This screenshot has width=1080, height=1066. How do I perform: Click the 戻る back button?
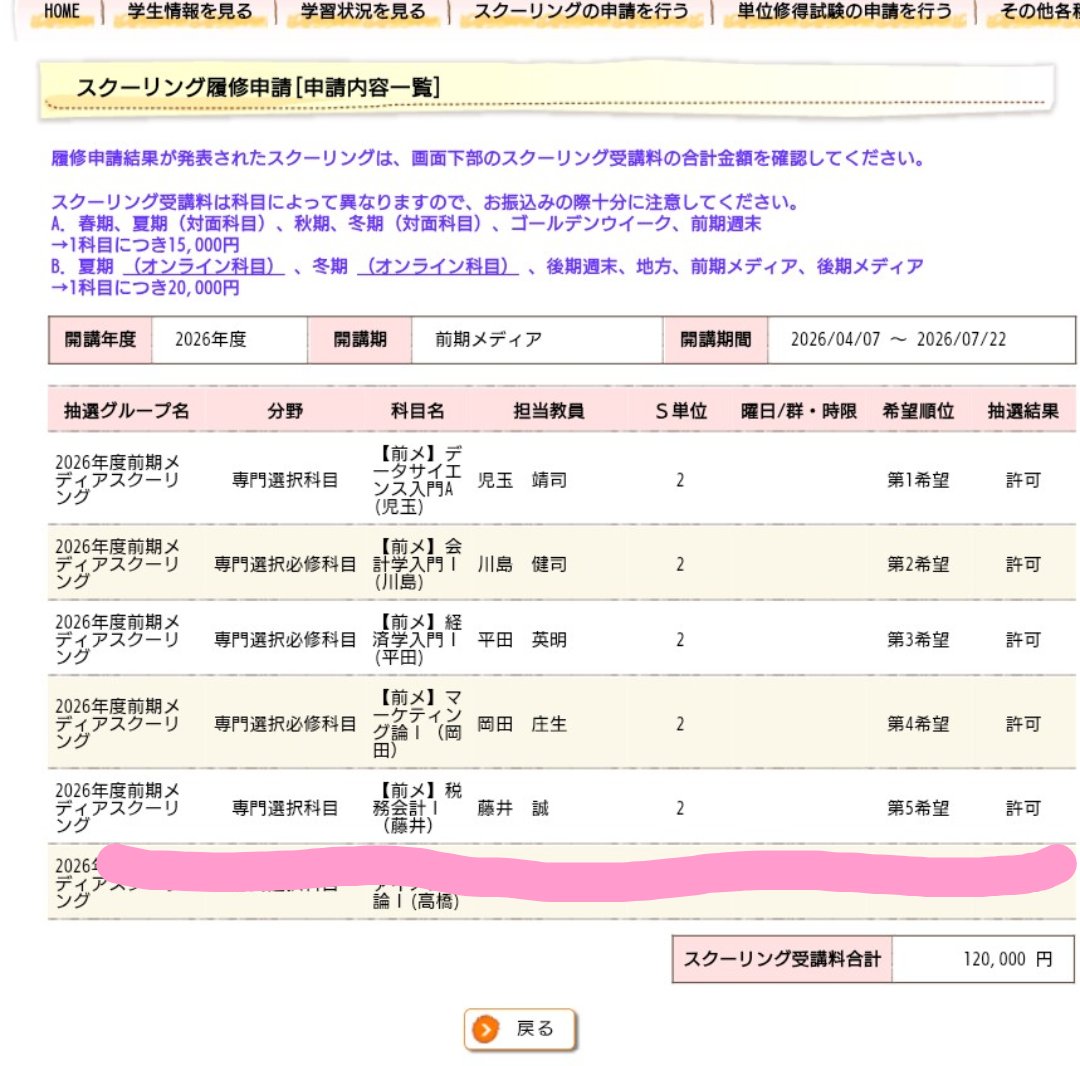[519, 1029]
